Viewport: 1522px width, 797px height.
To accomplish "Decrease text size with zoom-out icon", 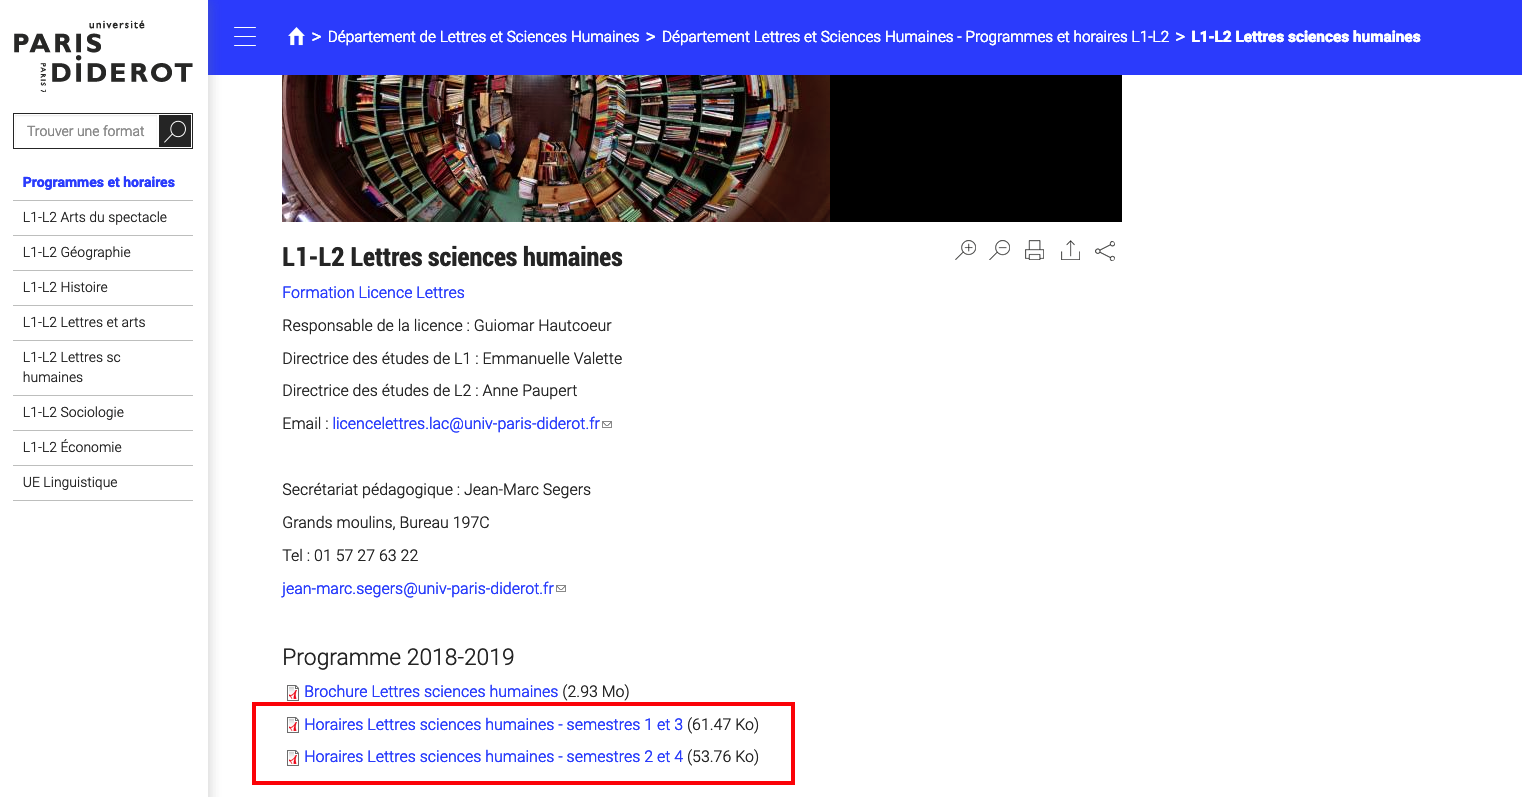I will click(x=1000, y=250).
